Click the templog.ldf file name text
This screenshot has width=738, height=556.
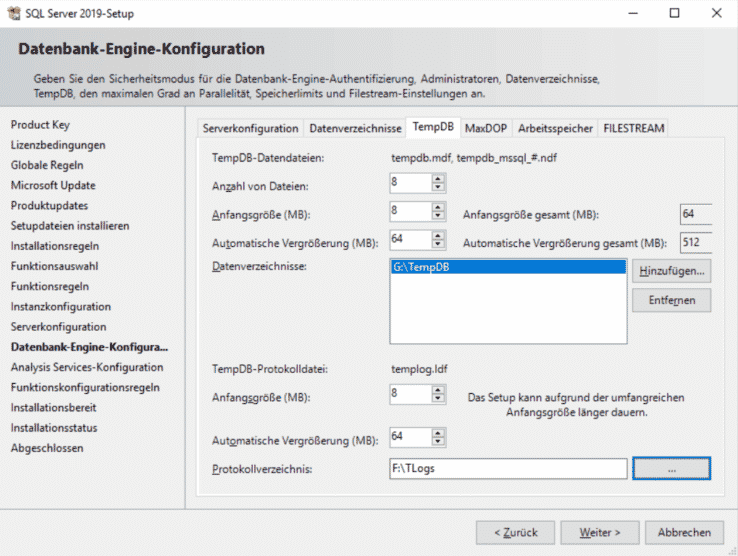point(419,369)
